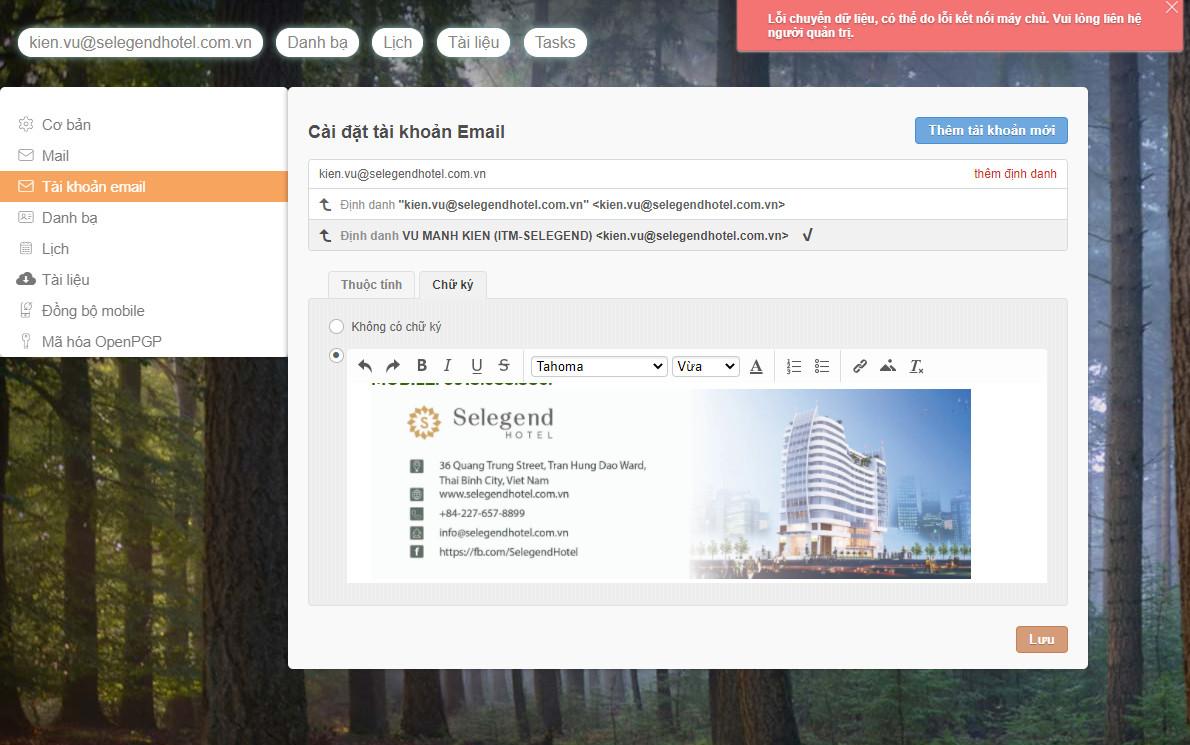The height and width of the screenshot is (745, 1190).
Task: Open the Tahoma font family dropdown
Action: 599,366
